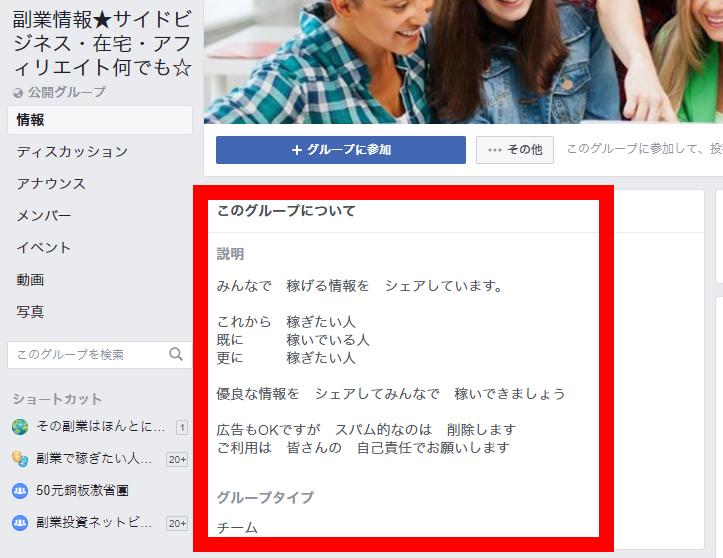Open shortcut 副業投資ネットビ
Viewport: 723px width, 558px height.
[x=94, y=522]
